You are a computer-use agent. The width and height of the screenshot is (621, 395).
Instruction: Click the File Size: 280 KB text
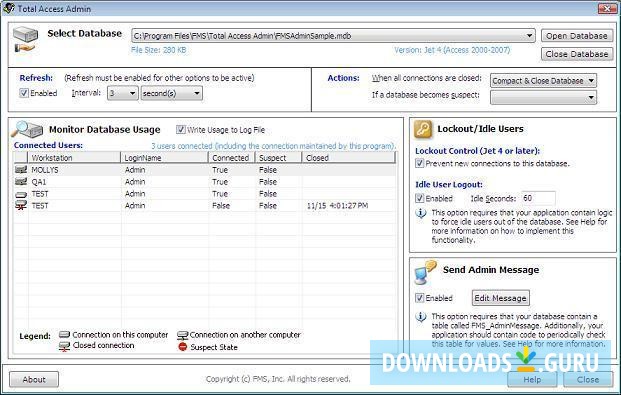pyautogui.click(x=158, y=50)
